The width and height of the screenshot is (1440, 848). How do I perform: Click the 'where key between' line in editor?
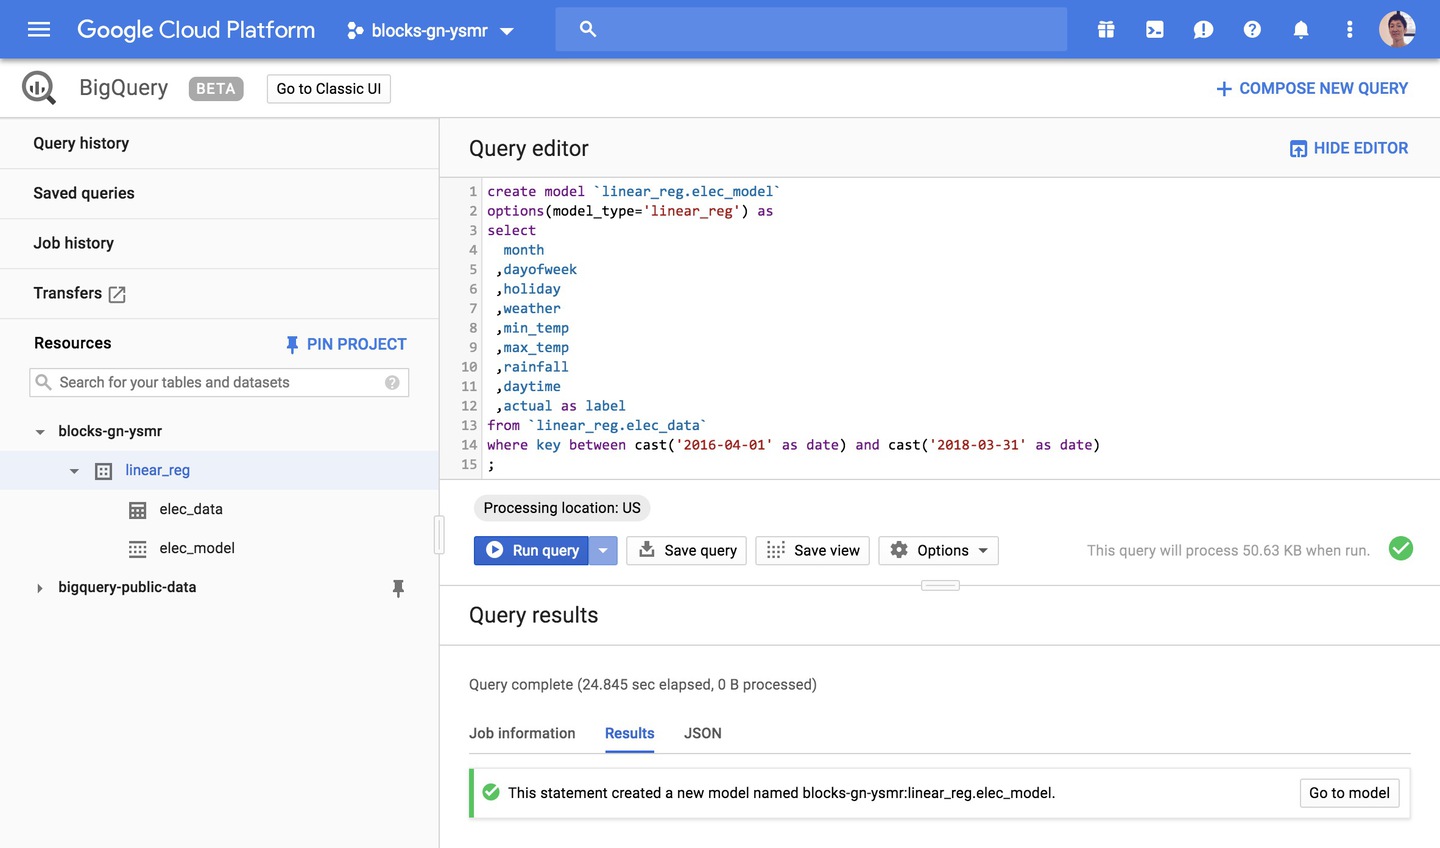click(x=794, y=445)
